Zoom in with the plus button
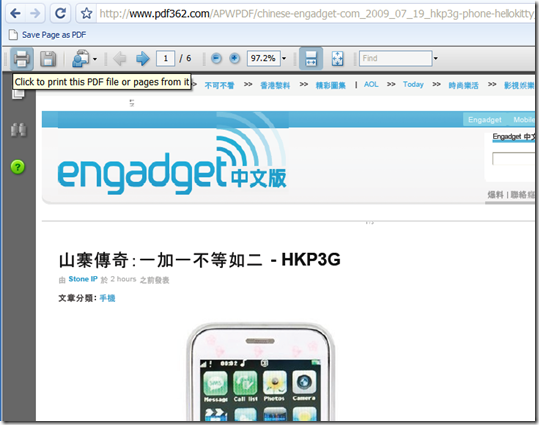 234,58
